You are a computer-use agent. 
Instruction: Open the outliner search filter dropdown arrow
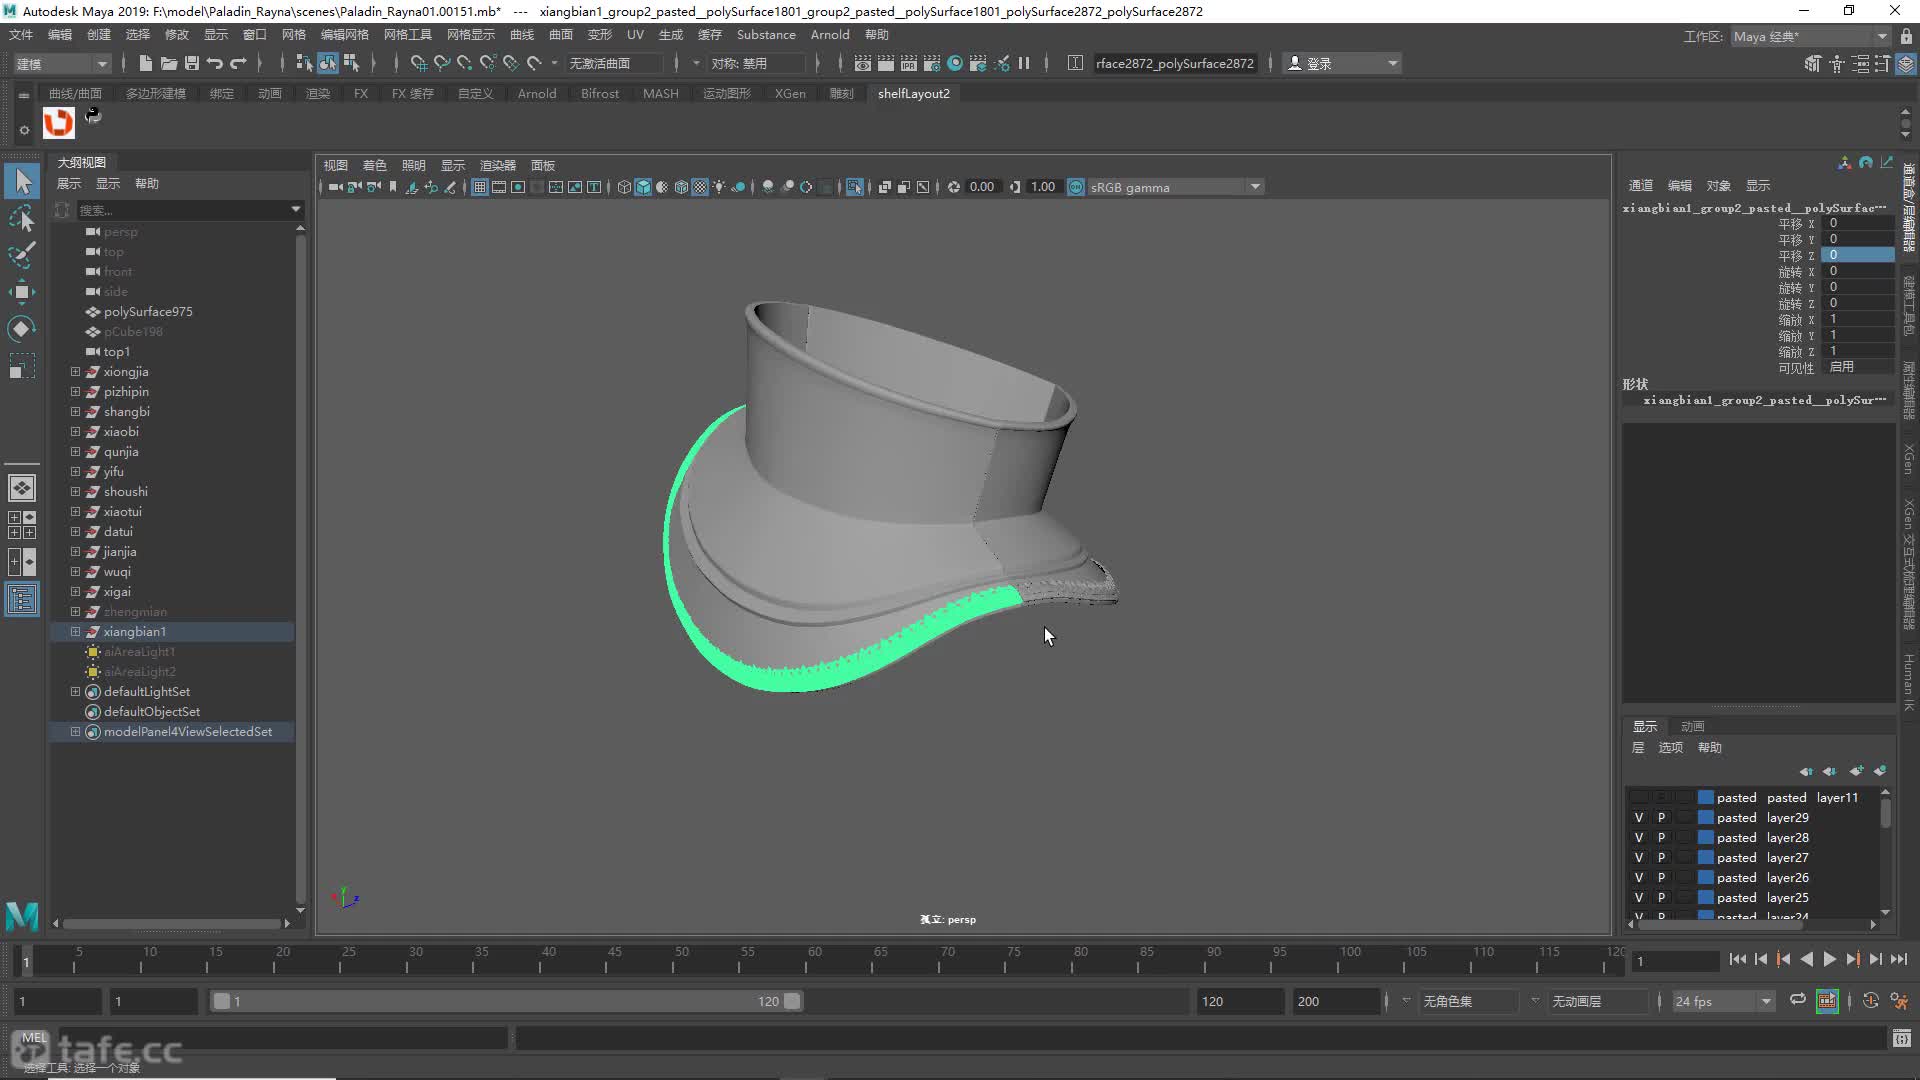[296, 209]
